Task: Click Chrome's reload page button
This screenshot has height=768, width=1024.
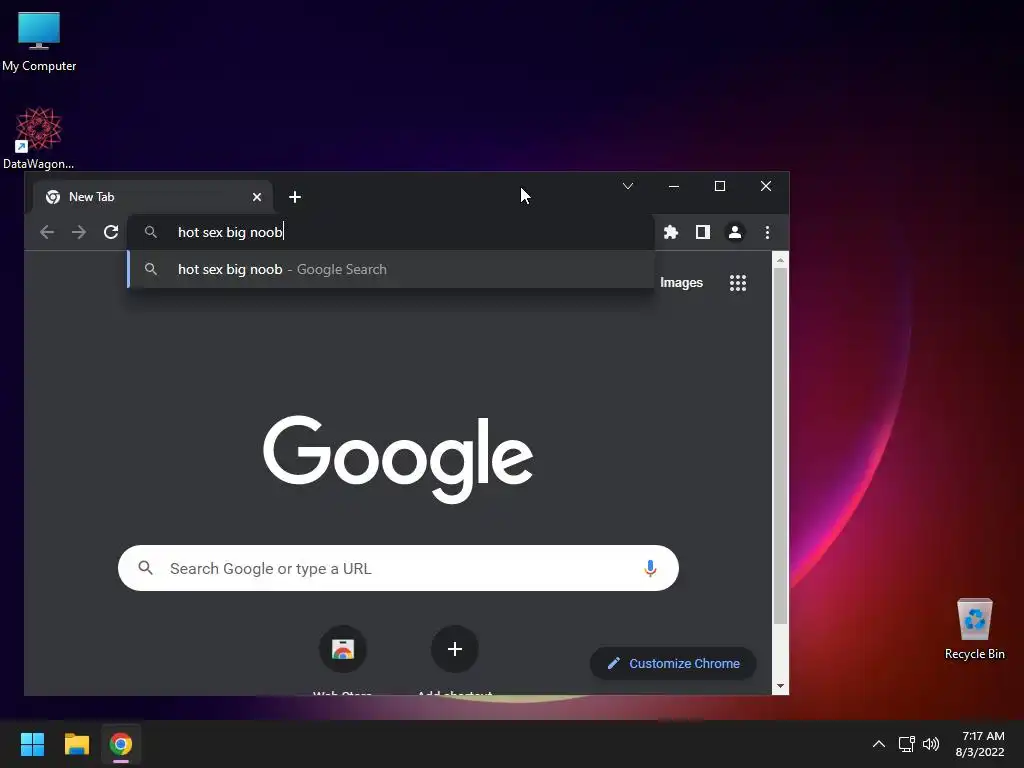Action: (x=111, y=232)
